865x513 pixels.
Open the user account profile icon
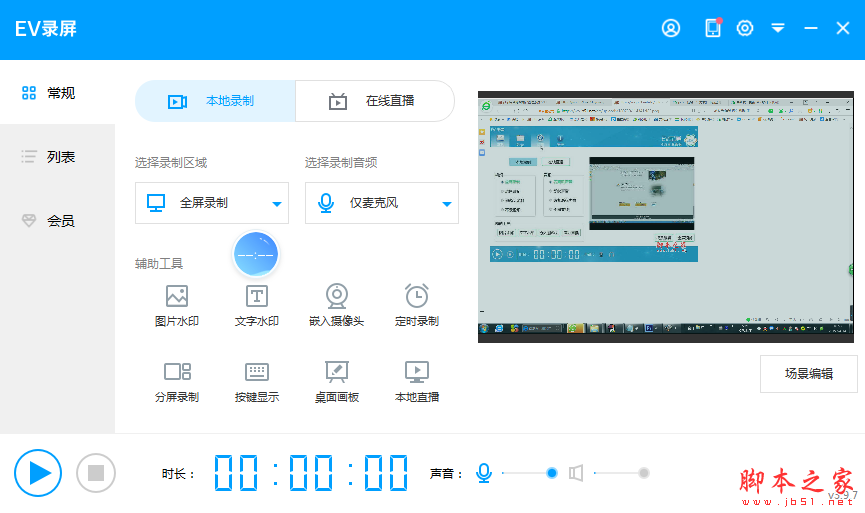click(671, 28)
